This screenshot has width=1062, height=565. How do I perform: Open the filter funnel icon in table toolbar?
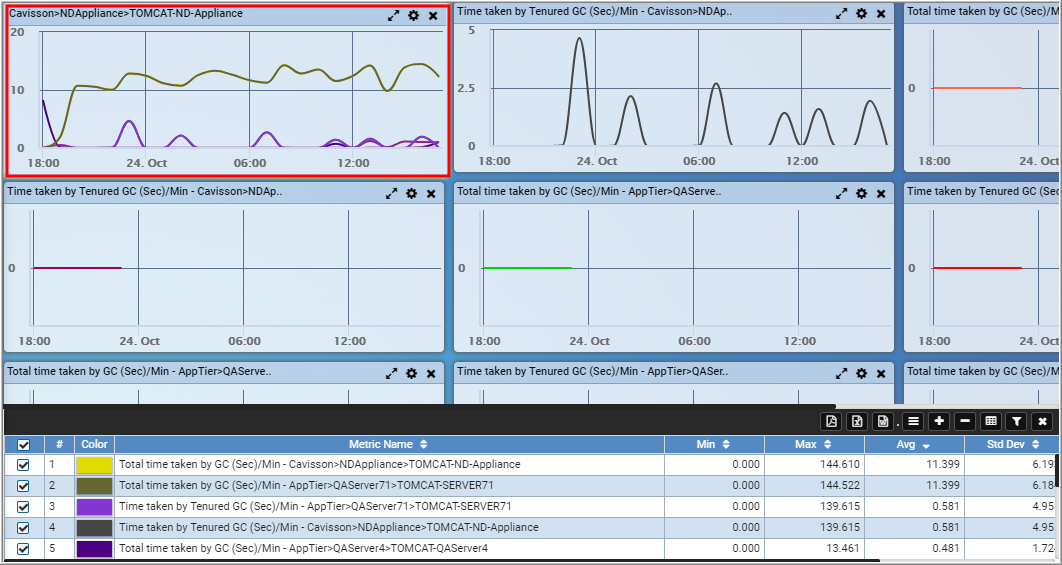[x=1016, y=422]
